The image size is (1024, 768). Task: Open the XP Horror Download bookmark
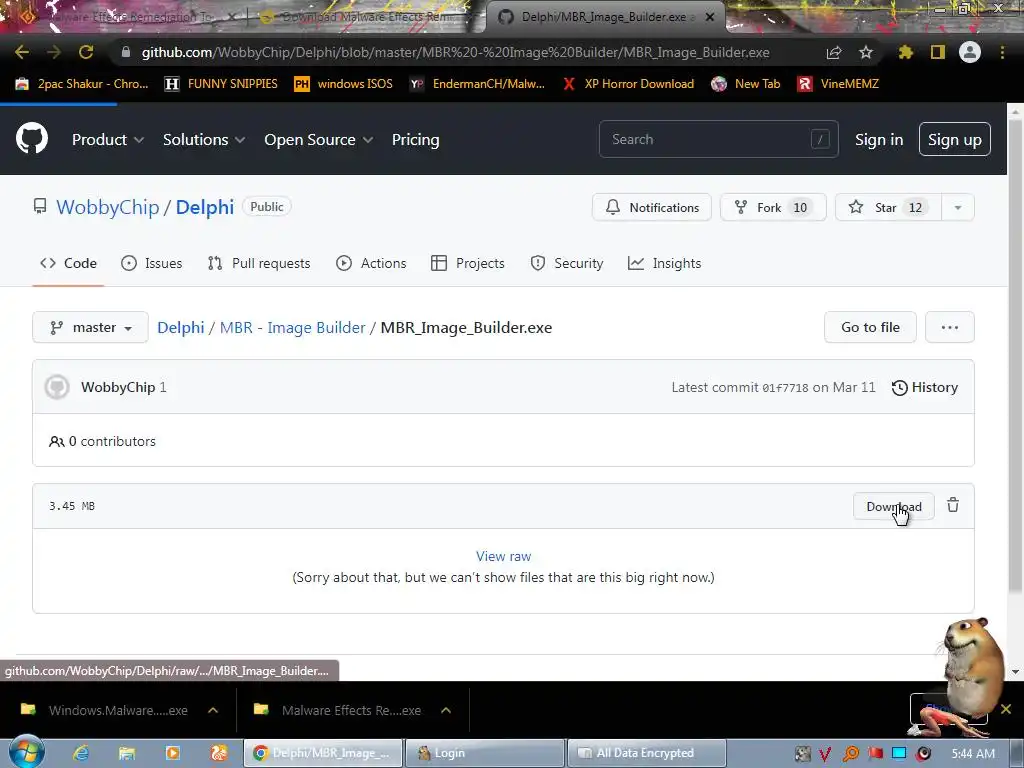click(x=628, y=84)
